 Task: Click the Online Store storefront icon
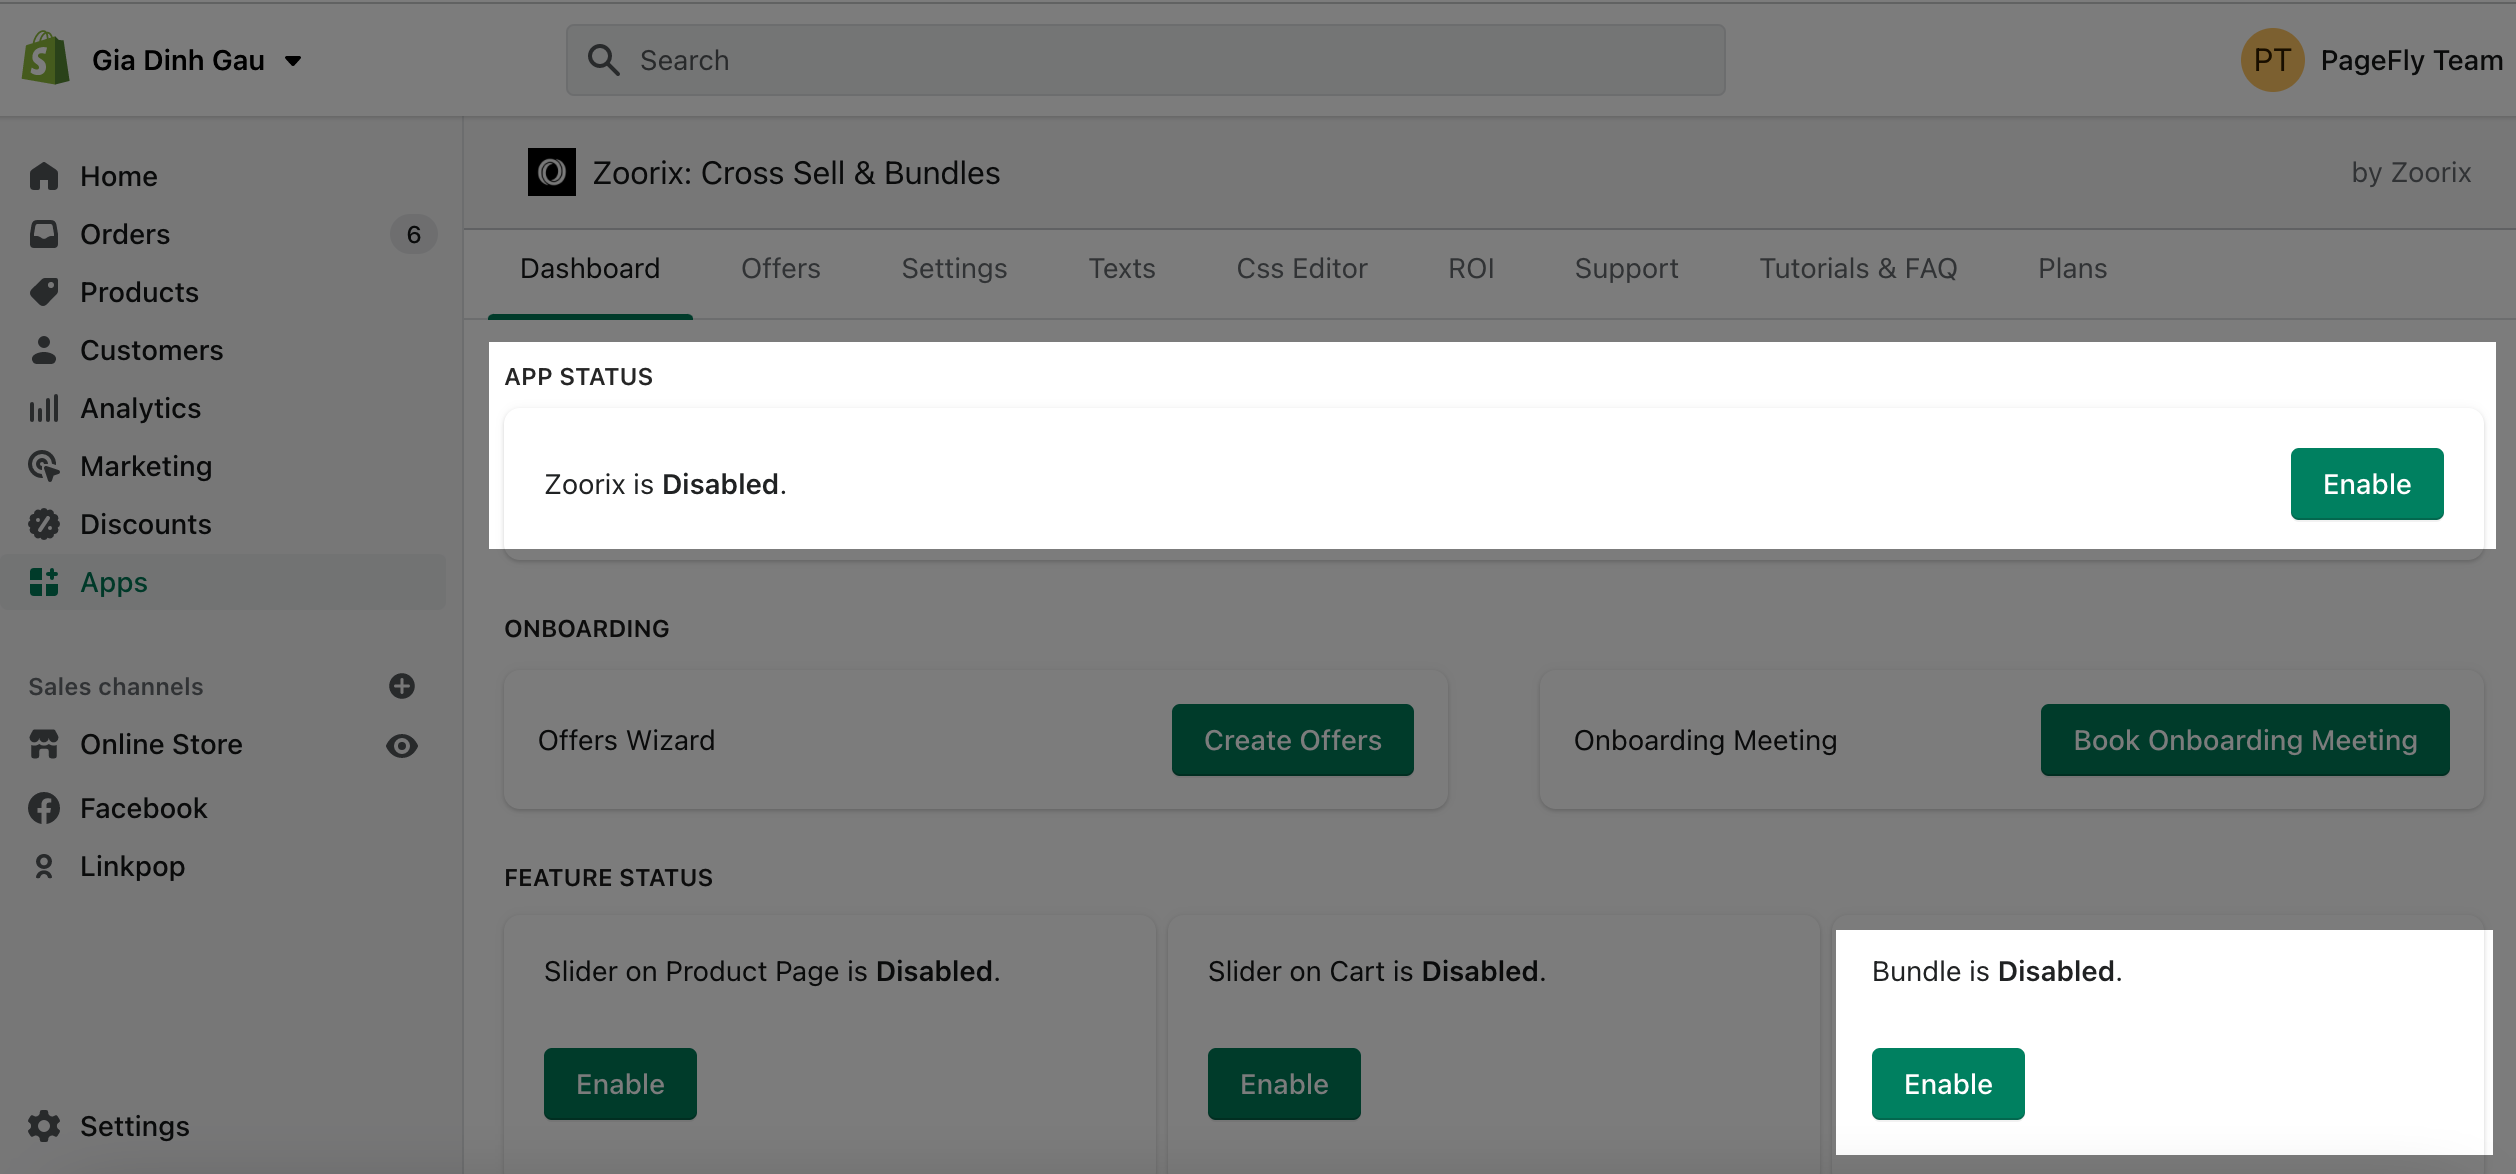tap(44, 744)
